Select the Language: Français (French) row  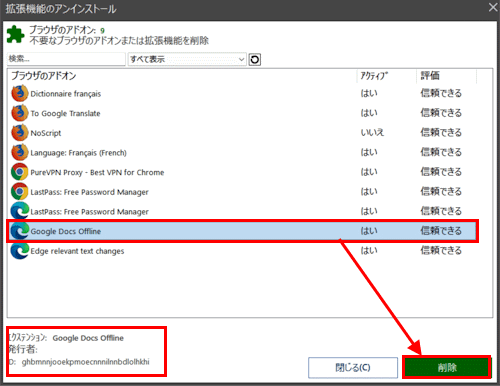tap(243, 152)
